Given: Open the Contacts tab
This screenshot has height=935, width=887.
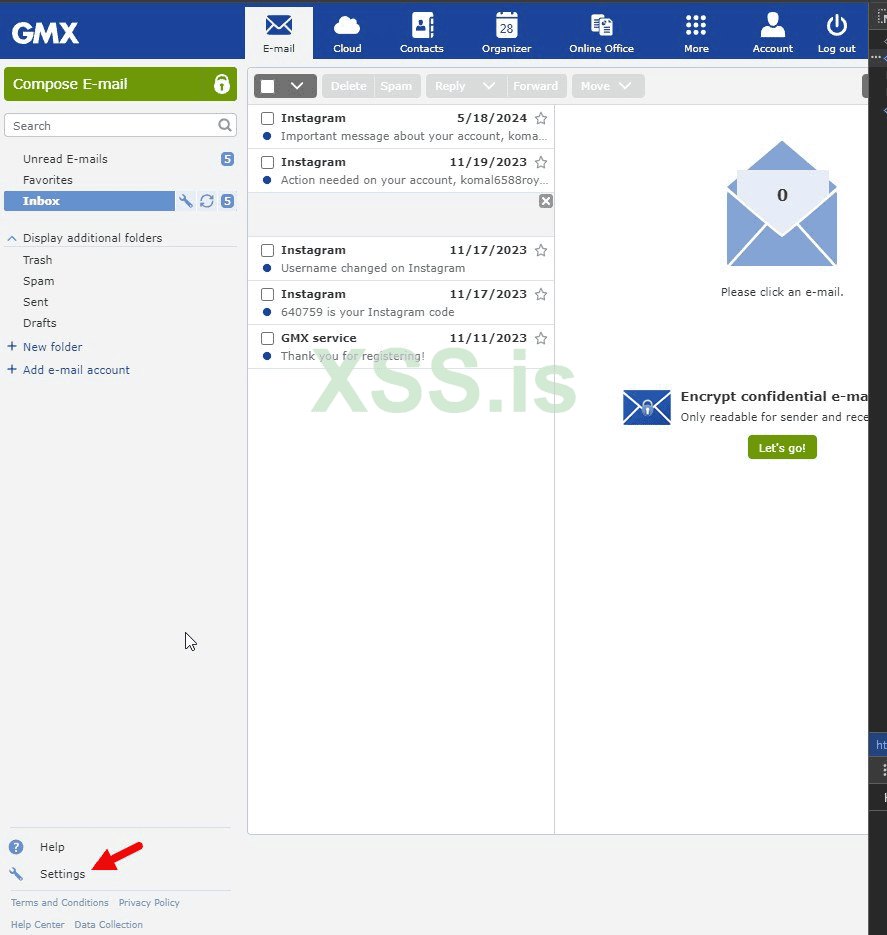Looking at the screenshot, I should pos(421,33).
